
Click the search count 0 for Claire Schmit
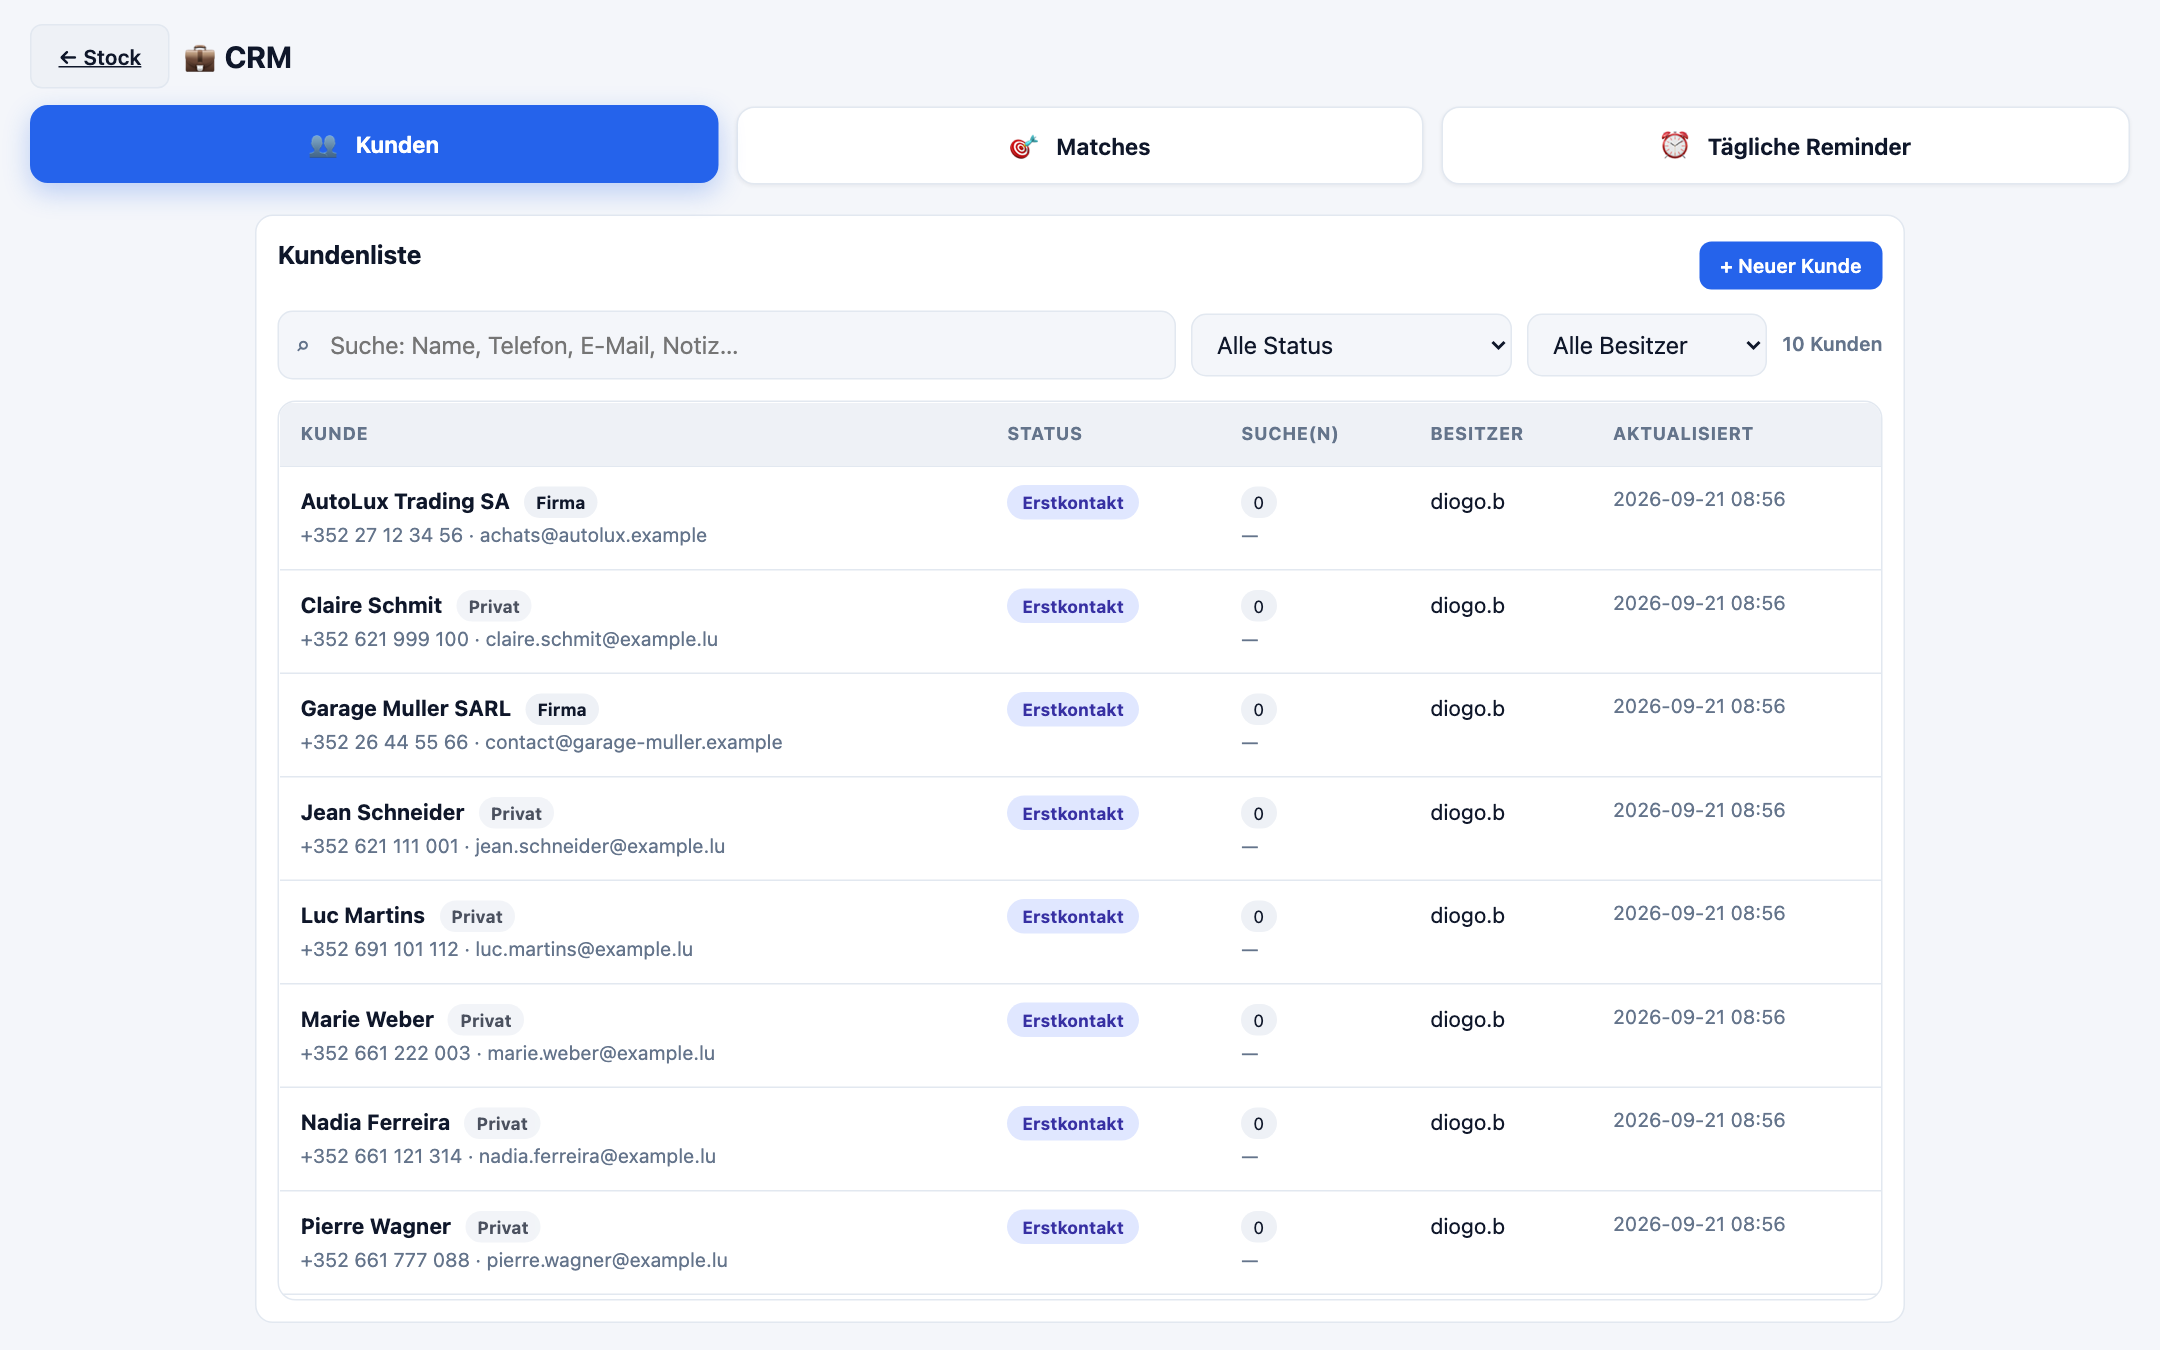[1258, 606]
